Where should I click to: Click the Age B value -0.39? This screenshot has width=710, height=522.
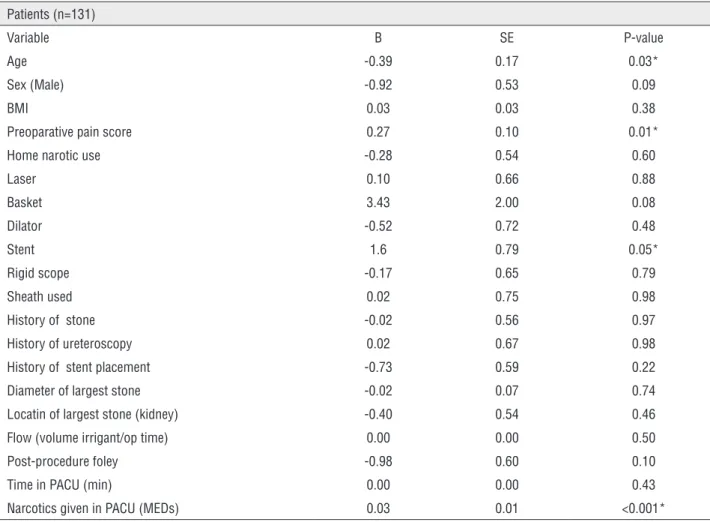coord(378,61)
